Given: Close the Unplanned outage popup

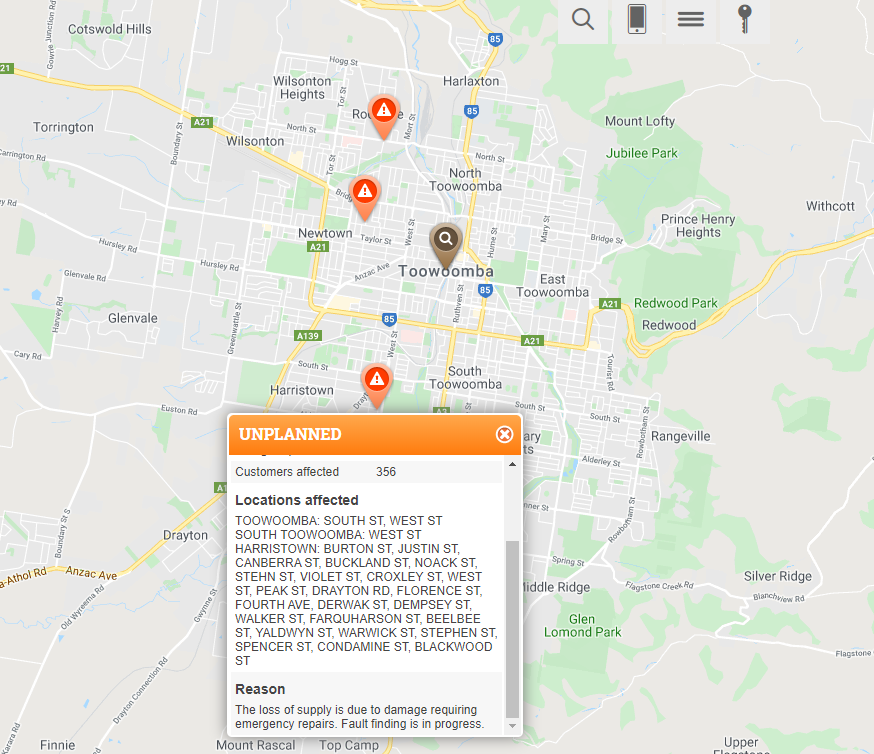Looking at the screenshot, I should tap(504, 434).
